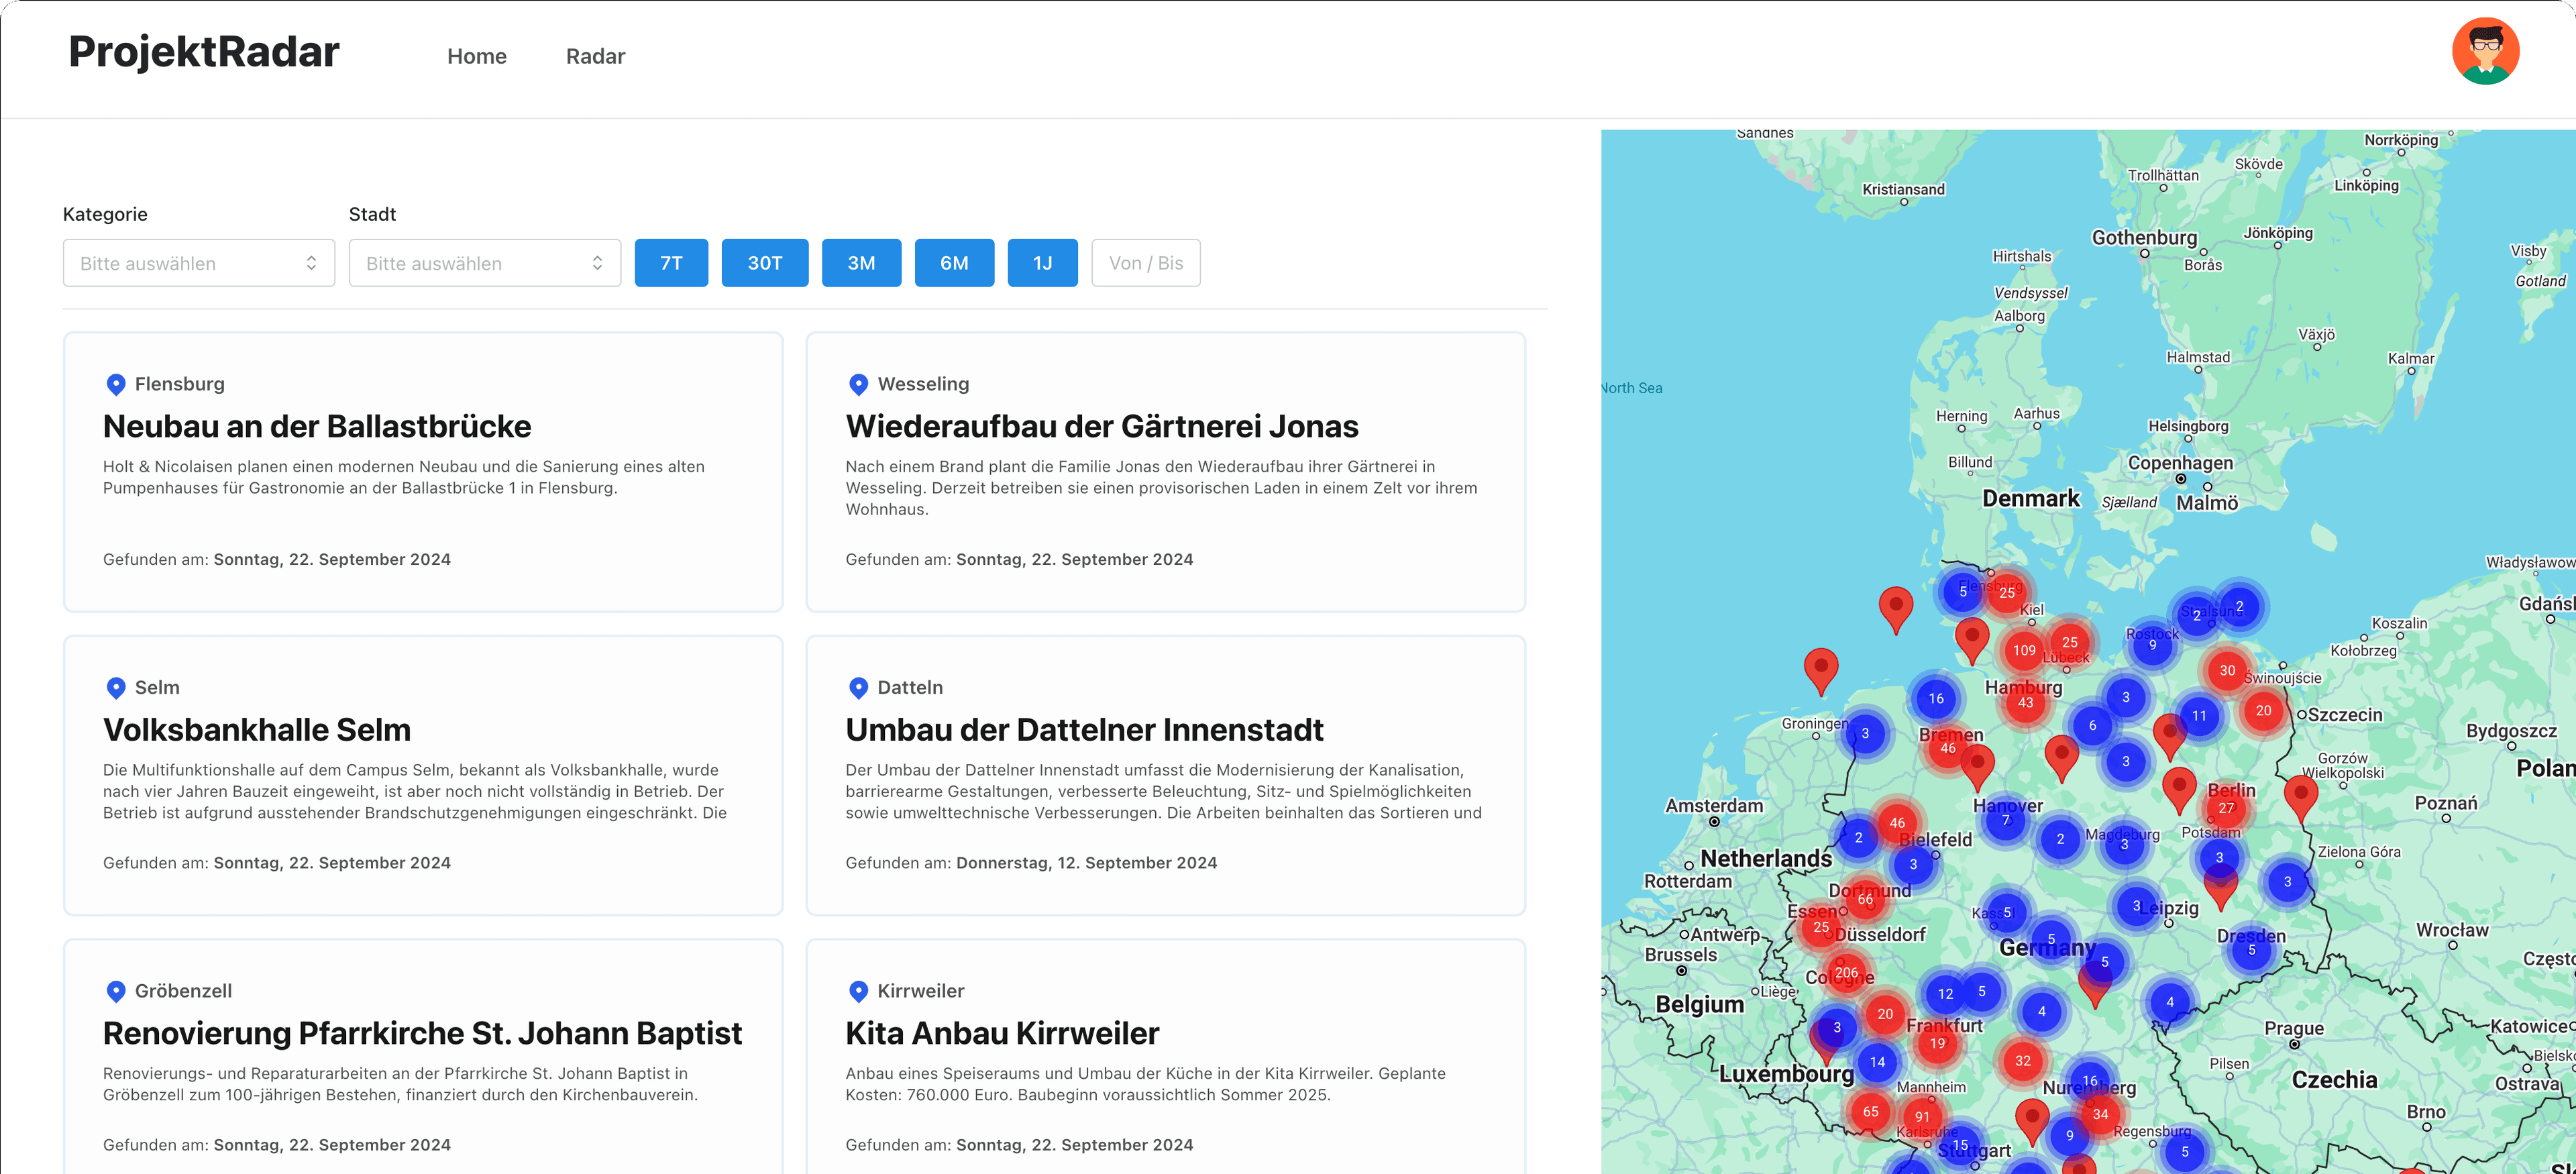Click map cluster 206 near Cologne
The width and height of the screenshot is (2576, 1174).
pos(1846,972)
